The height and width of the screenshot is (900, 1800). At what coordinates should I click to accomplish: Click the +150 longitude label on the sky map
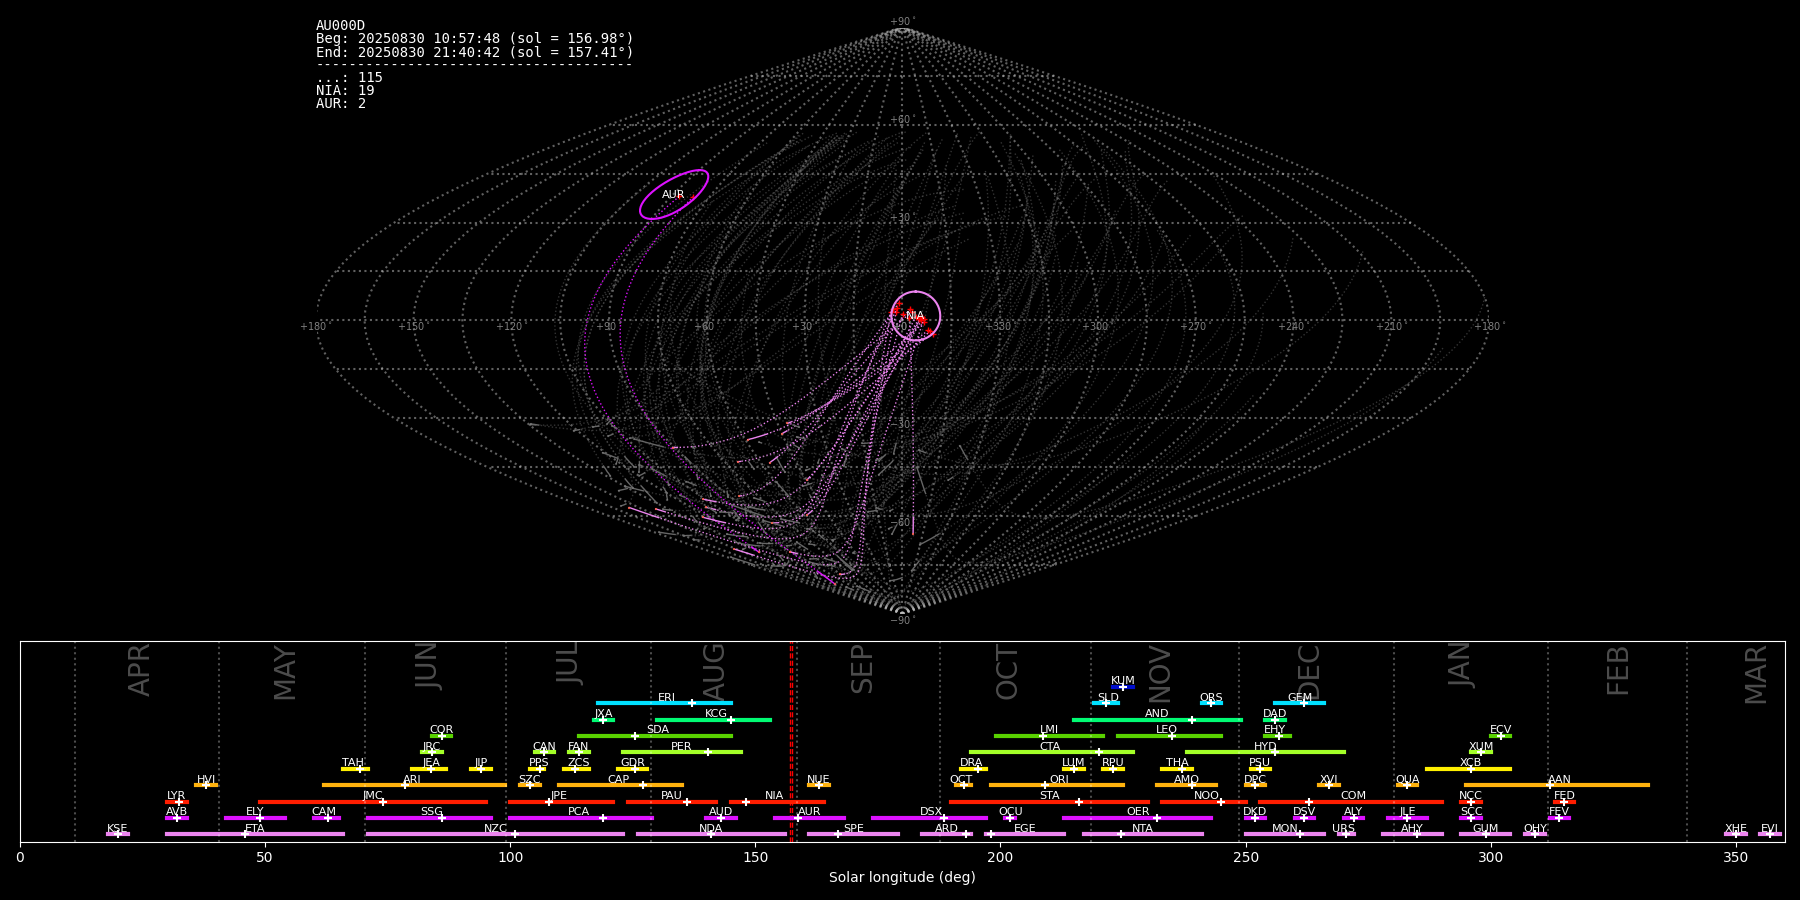coord(411,327)
